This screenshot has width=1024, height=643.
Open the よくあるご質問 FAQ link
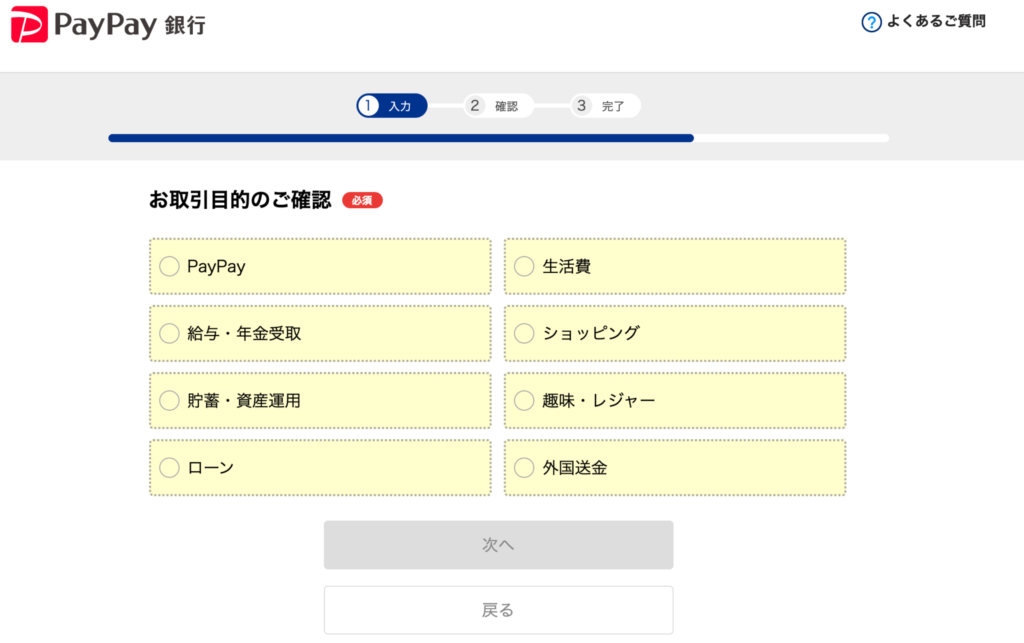(x=936, y=21)
